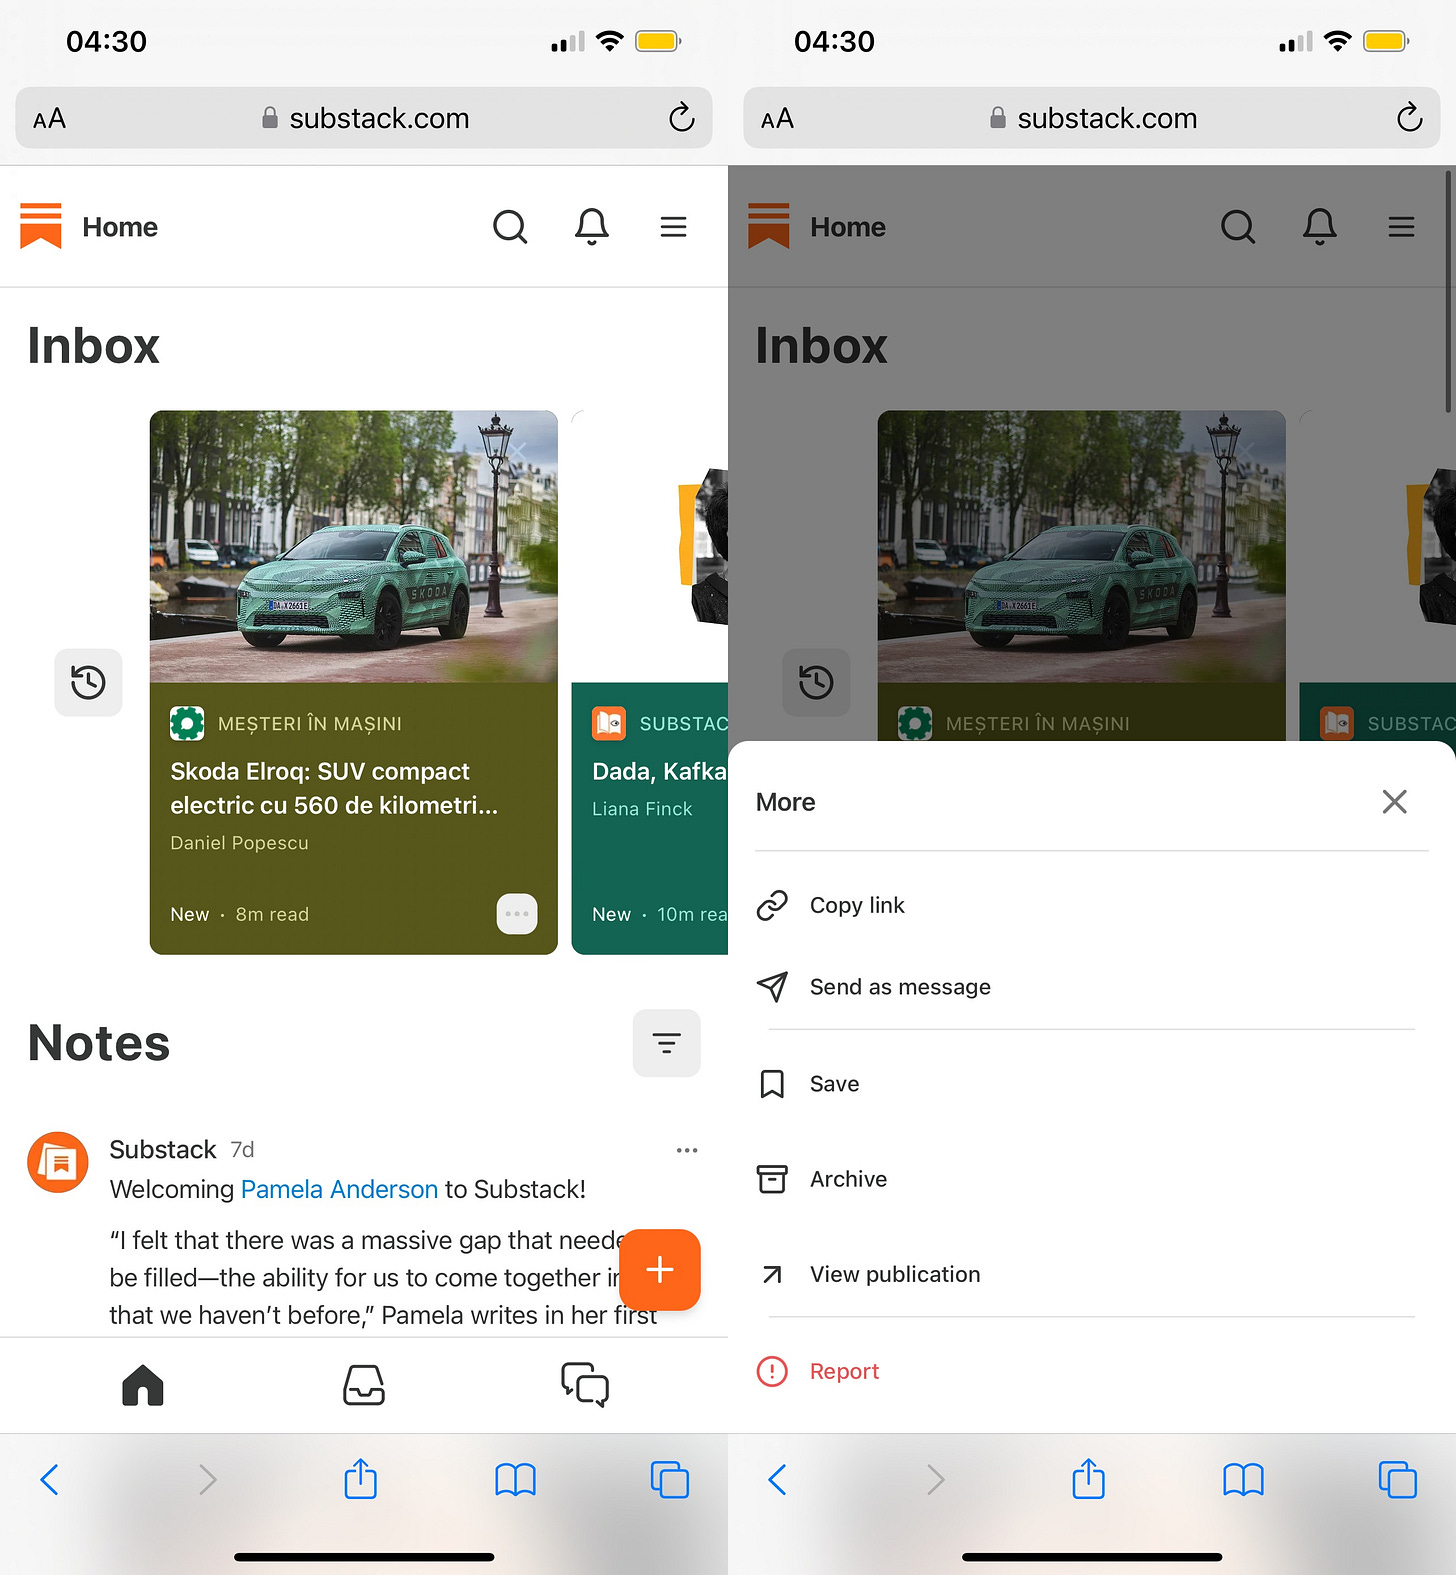Open Safari tabs overview on left screen
The image size is (1456, 1575).
tap(670, 1479)
